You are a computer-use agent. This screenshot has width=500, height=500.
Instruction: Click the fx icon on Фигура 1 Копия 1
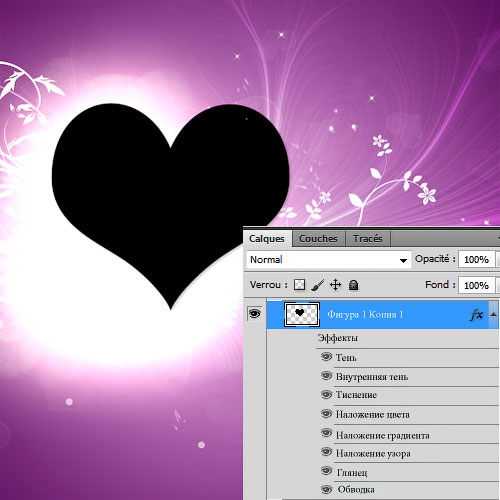[476, 314]
